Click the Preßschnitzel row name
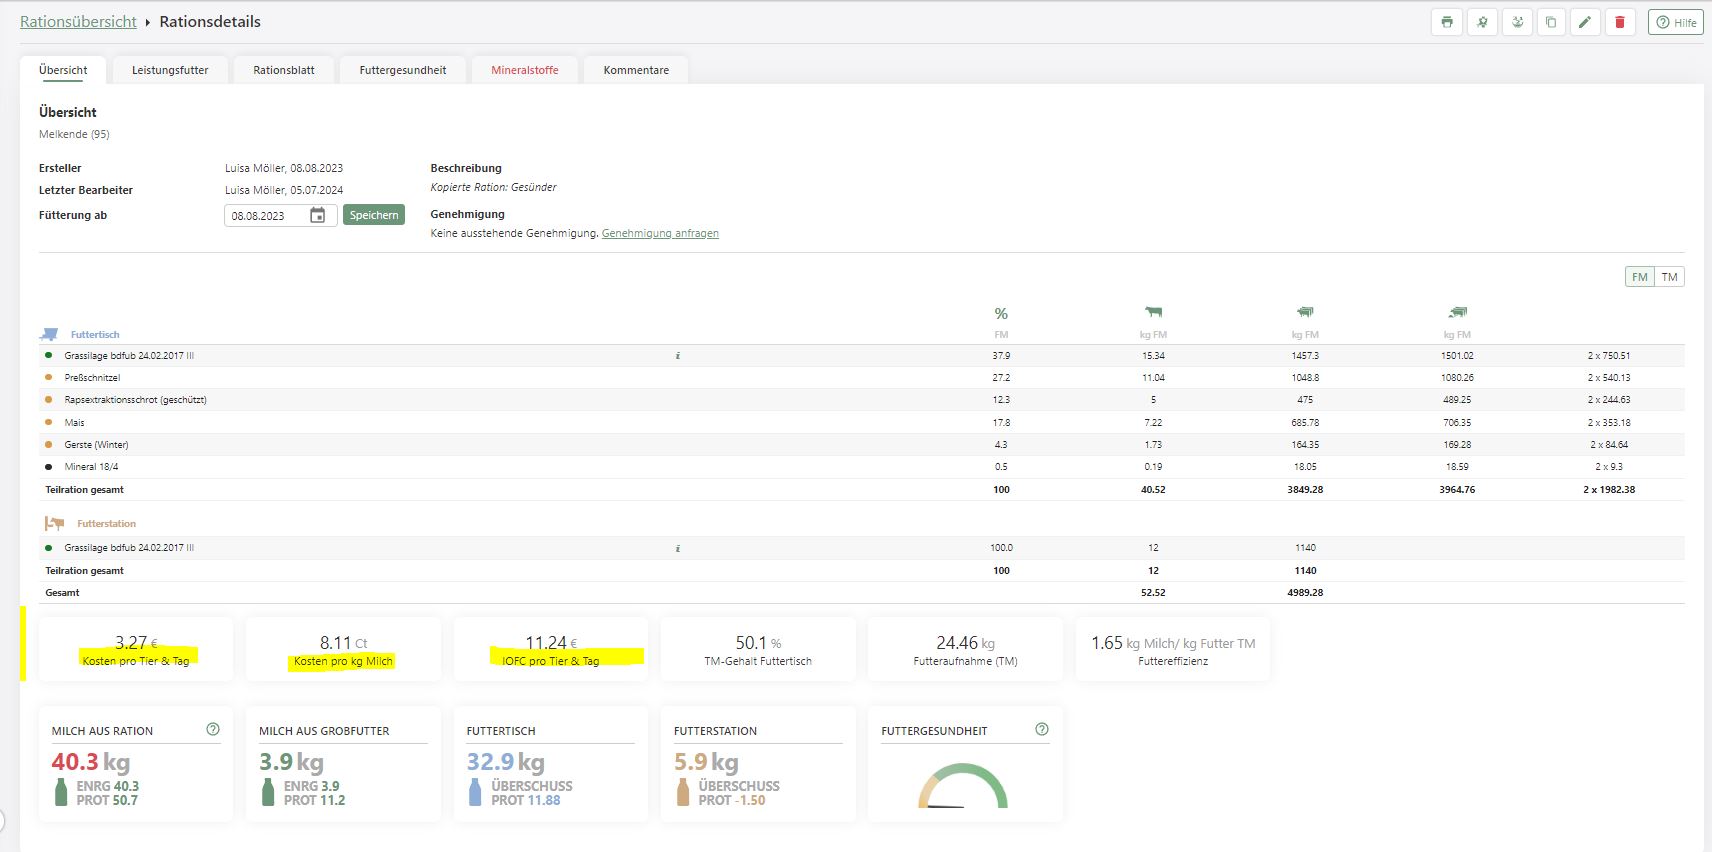 tap(92, 378)
